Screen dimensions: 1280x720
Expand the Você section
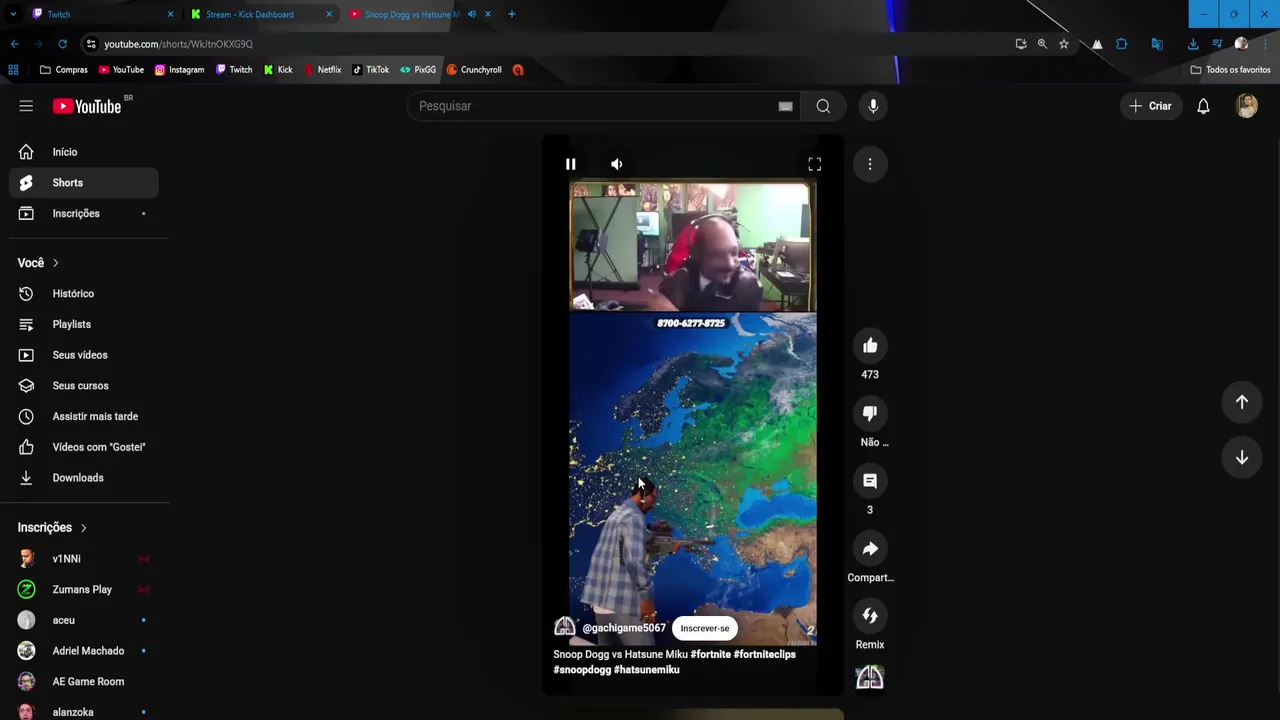click(x=38, y=263)
